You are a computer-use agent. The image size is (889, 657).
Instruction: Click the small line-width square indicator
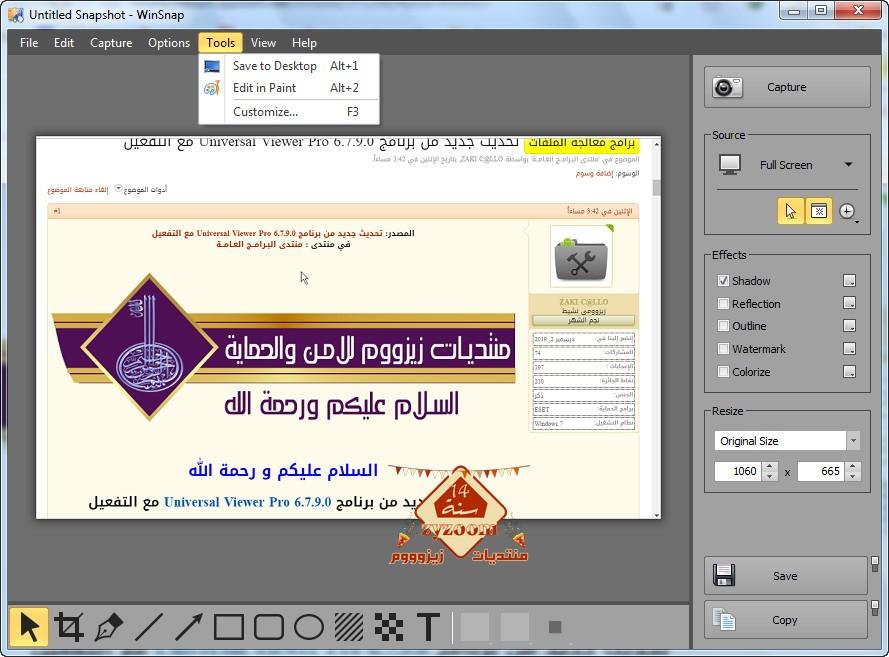click(555, 627)
